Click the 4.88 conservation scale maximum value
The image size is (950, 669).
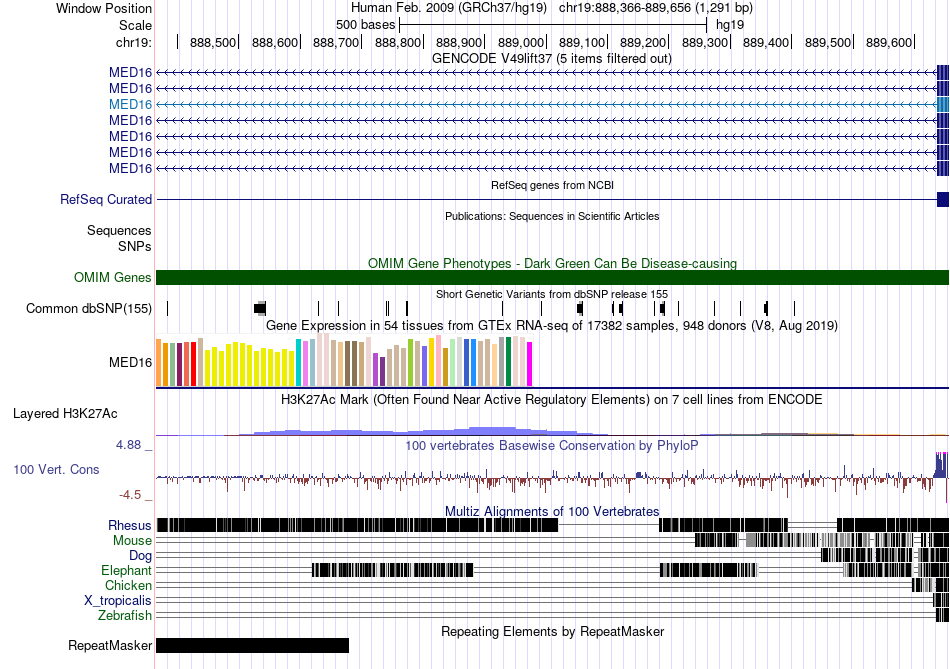pyautogui.click(x=128, y=445)
